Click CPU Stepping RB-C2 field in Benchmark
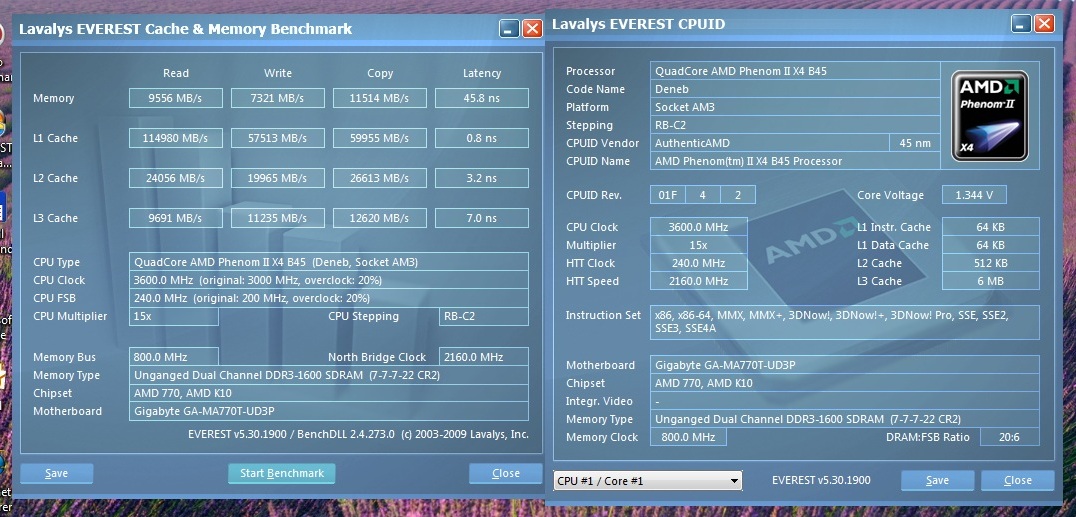The width and height of the screenshot is (1076, 517). pyautogui.click(x=484, y=316)
